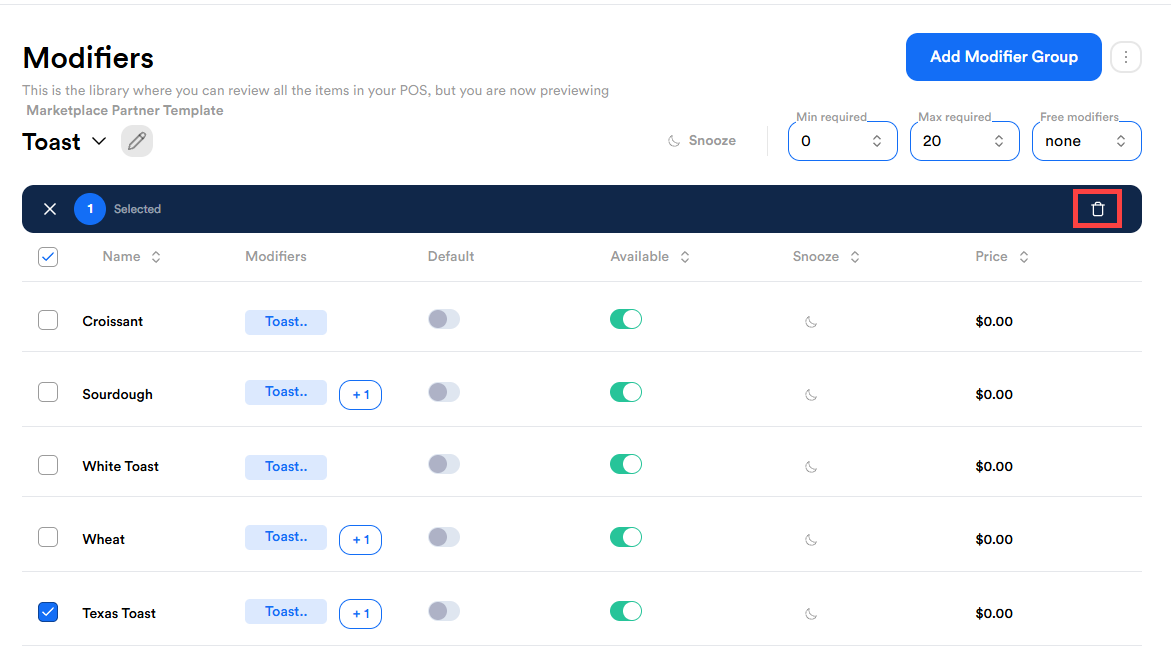Expand the Toast modifier group dropdown

tap(98, 141)
